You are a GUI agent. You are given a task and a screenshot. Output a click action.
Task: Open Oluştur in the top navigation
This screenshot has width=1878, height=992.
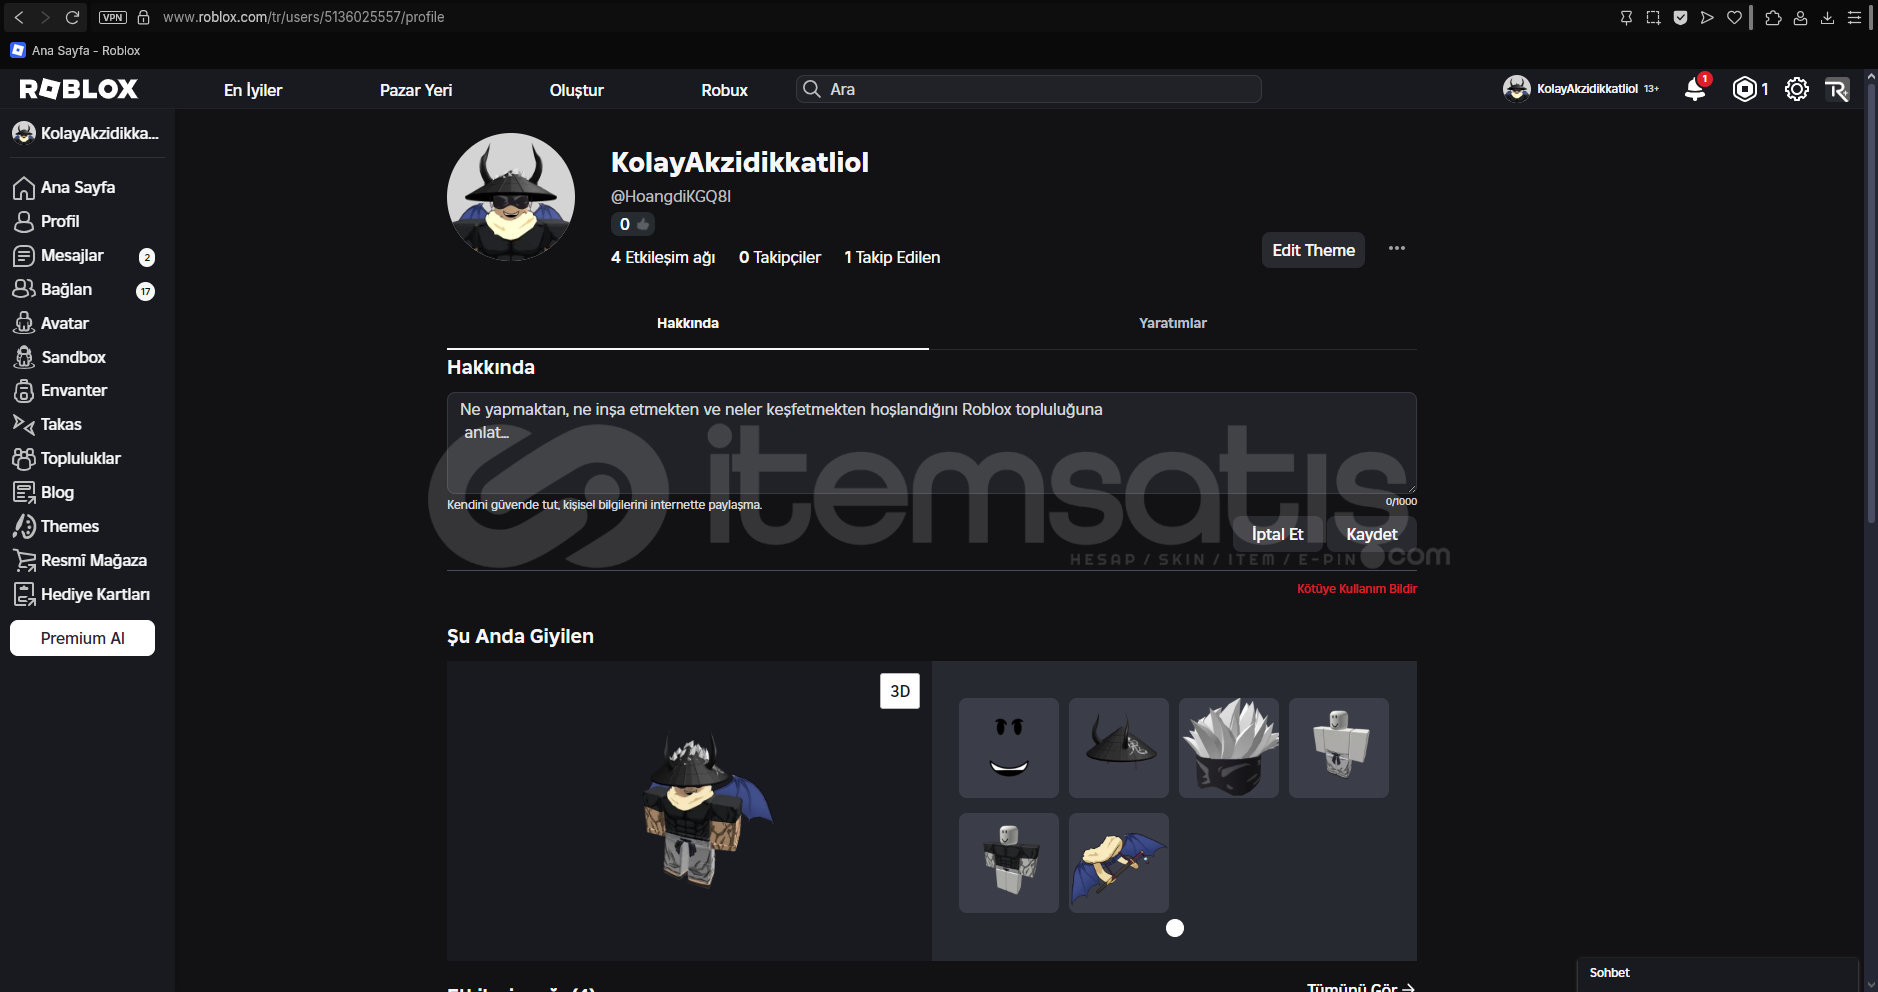coord(577,90)
